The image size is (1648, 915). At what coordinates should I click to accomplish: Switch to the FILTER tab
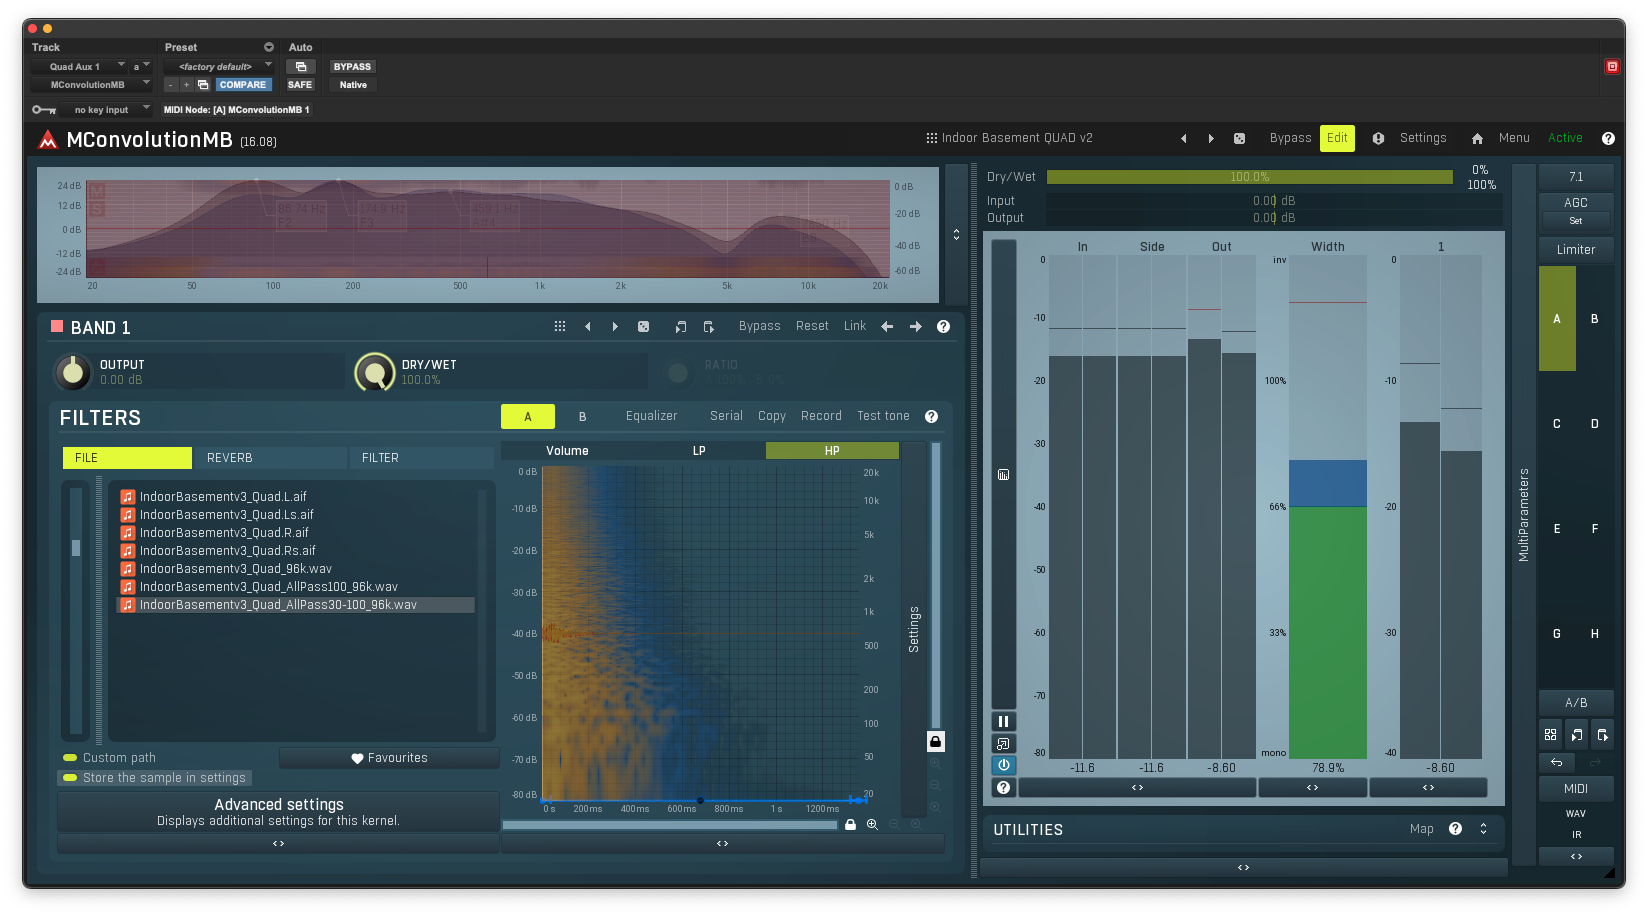coord(421,458)
